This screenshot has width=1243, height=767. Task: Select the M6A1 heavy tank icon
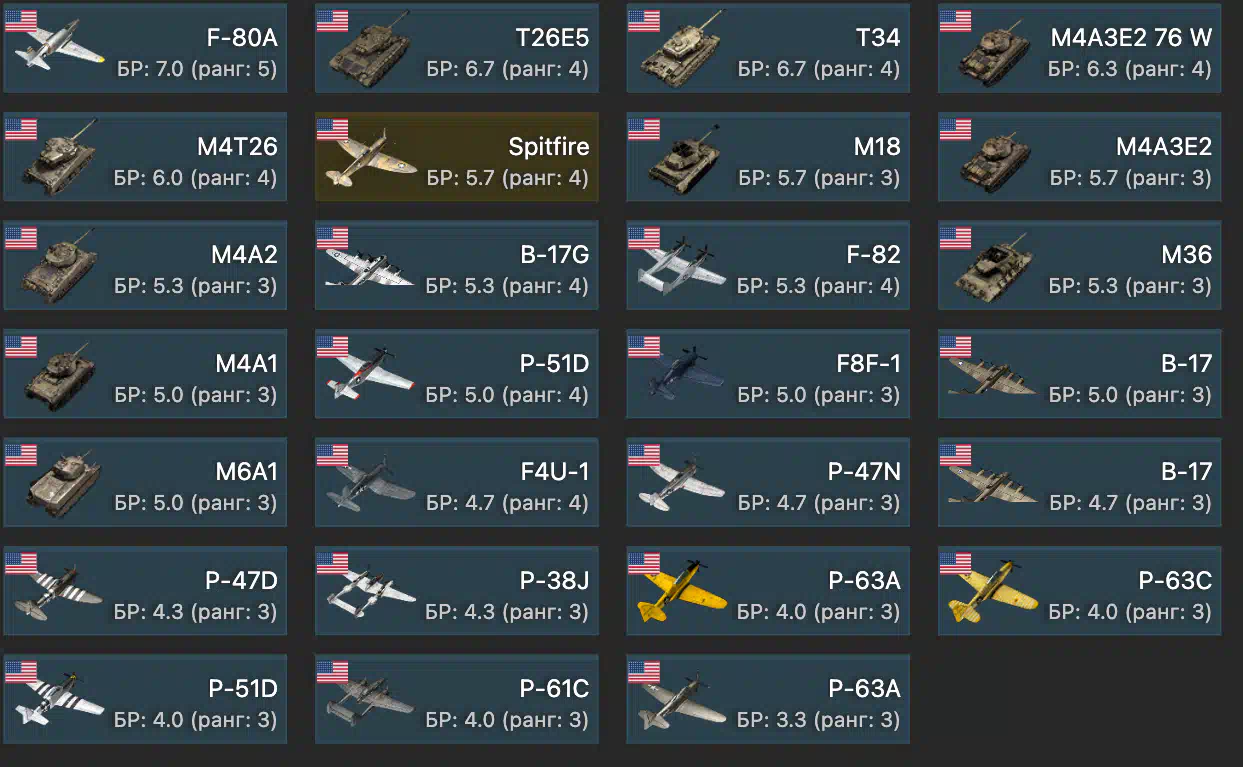pyautogui.click(x=62, y=484)
